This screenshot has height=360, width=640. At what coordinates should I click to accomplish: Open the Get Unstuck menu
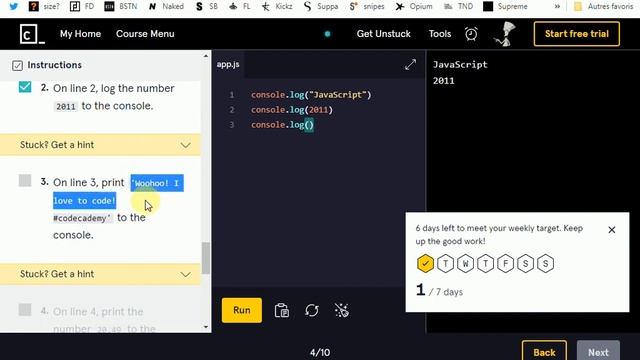click(x=384, y=34)
